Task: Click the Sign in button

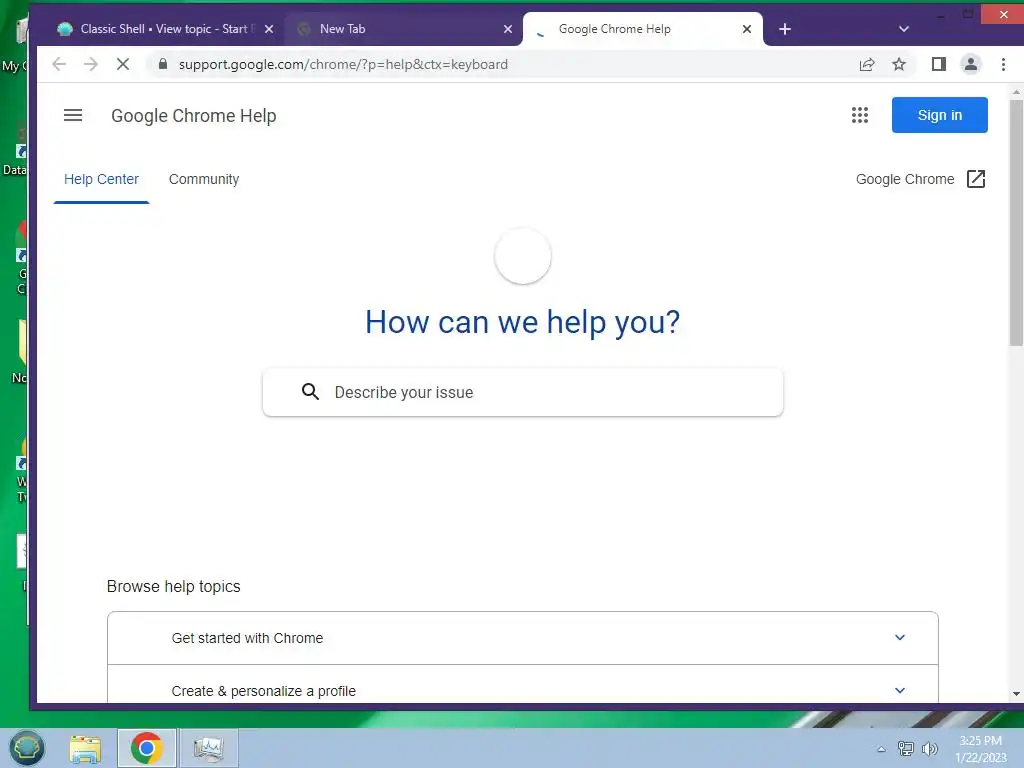Action: tap(939, 115)
